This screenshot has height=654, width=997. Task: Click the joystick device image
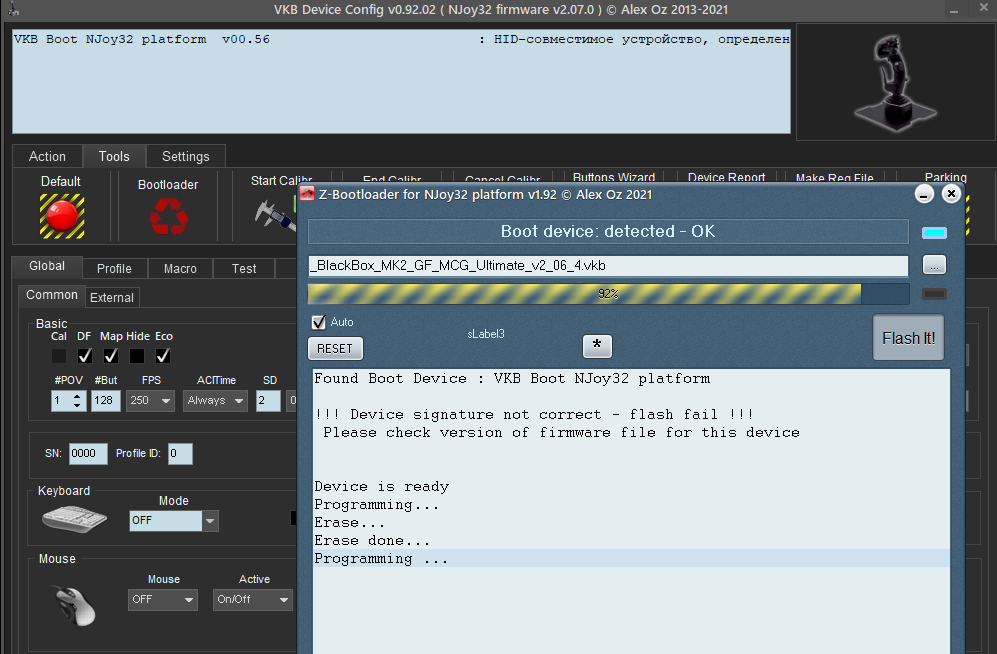(888, 83)
